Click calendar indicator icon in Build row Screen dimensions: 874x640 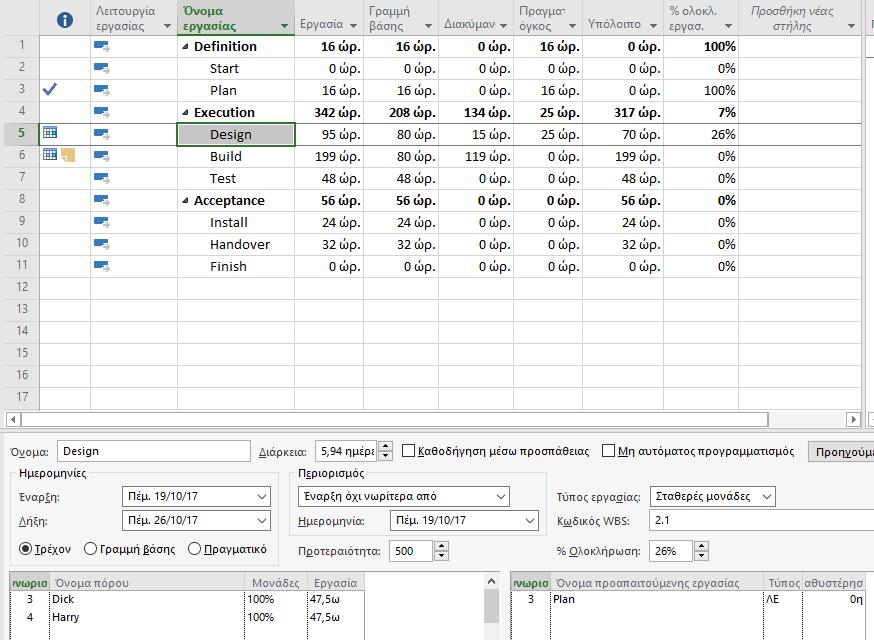click(50, 154)
